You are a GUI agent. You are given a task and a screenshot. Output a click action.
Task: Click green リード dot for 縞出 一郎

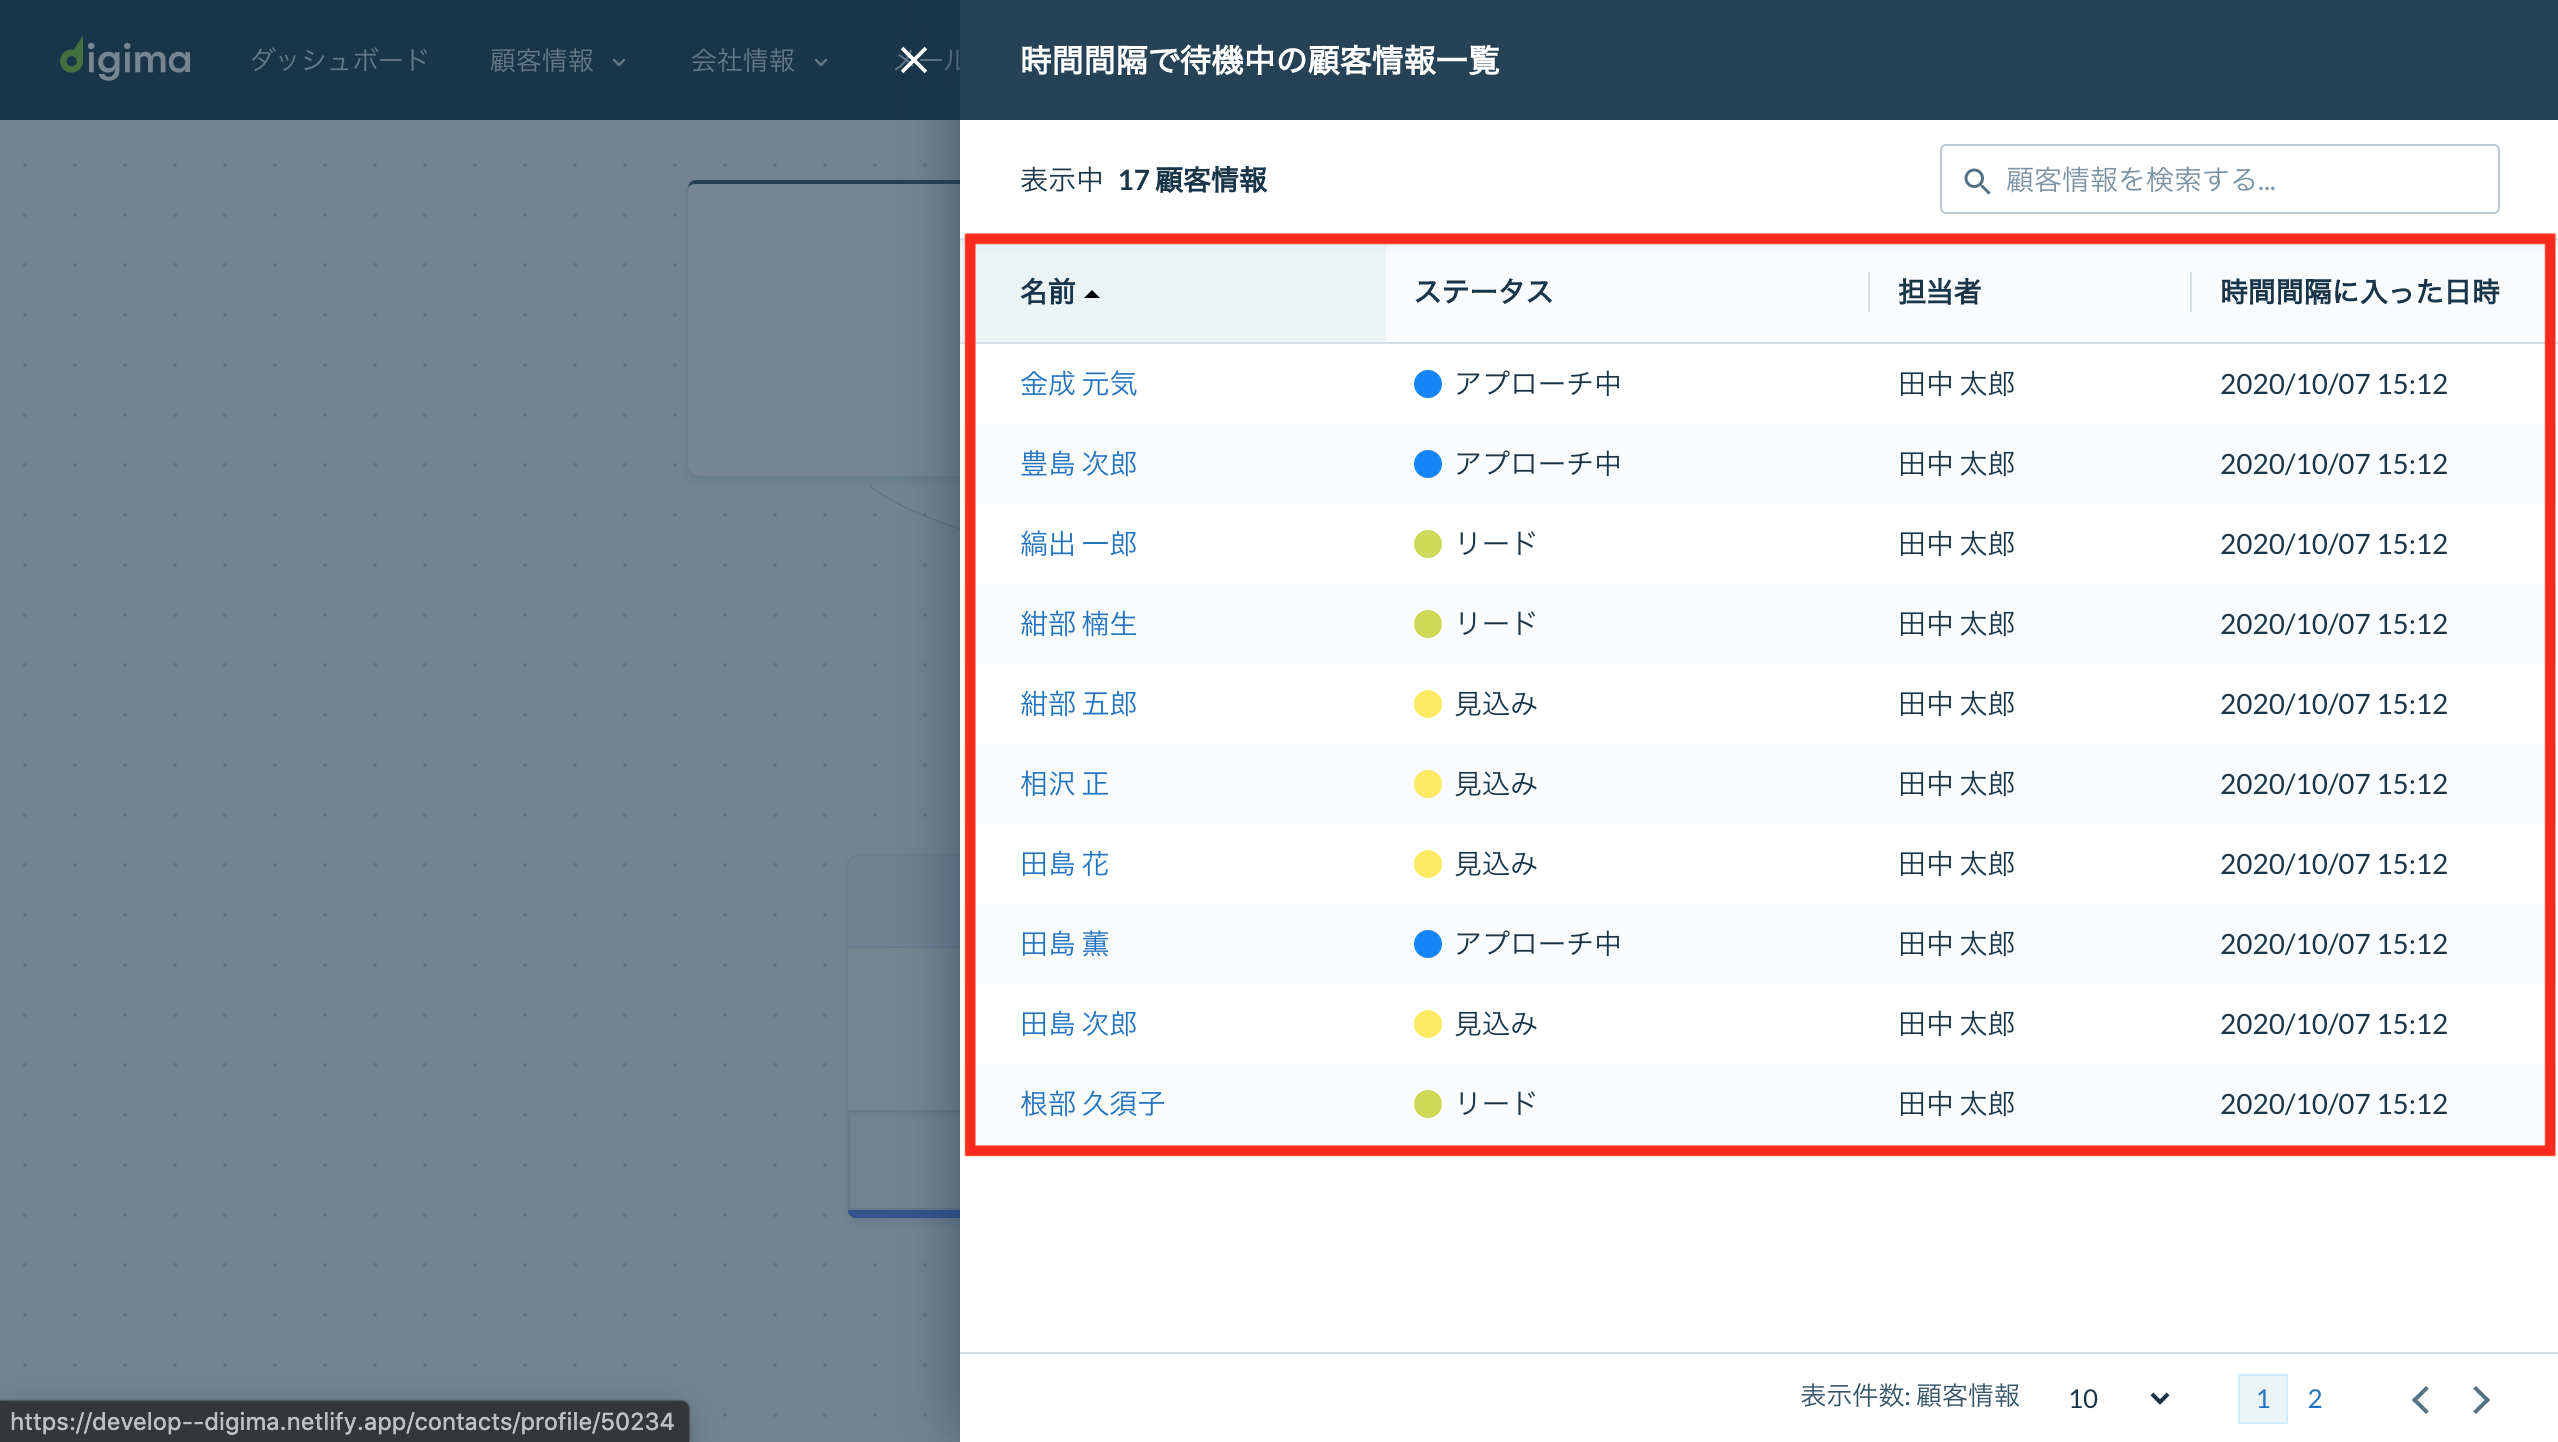pos(1427,544)
